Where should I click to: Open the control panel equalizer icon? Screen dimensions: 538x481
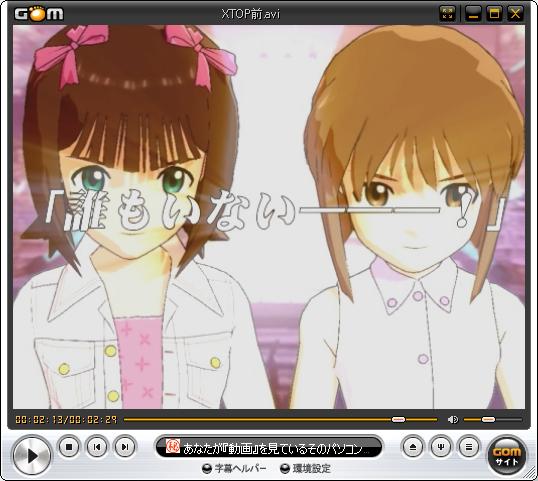tap(441, 447)
